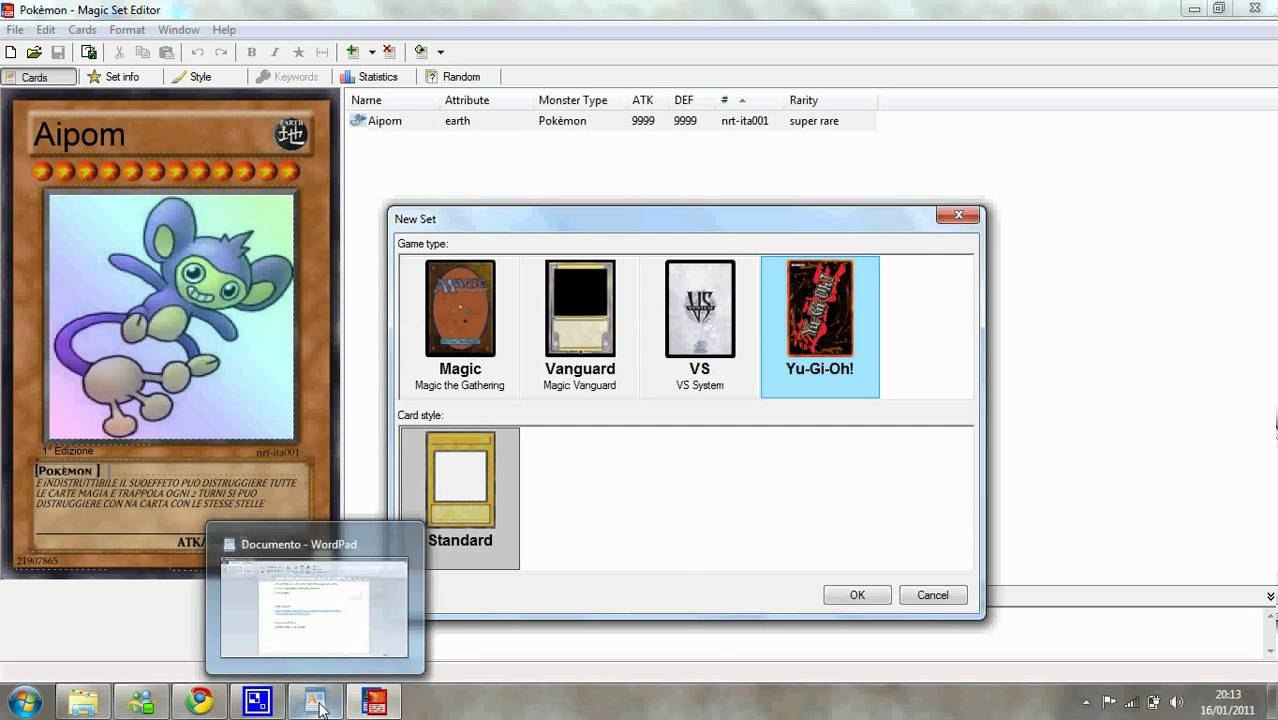Image resolution: width=1278 pixels, height=720 pixels.
Task: Open dropdown arrow next to Rotate card
Action: (440, 52)
